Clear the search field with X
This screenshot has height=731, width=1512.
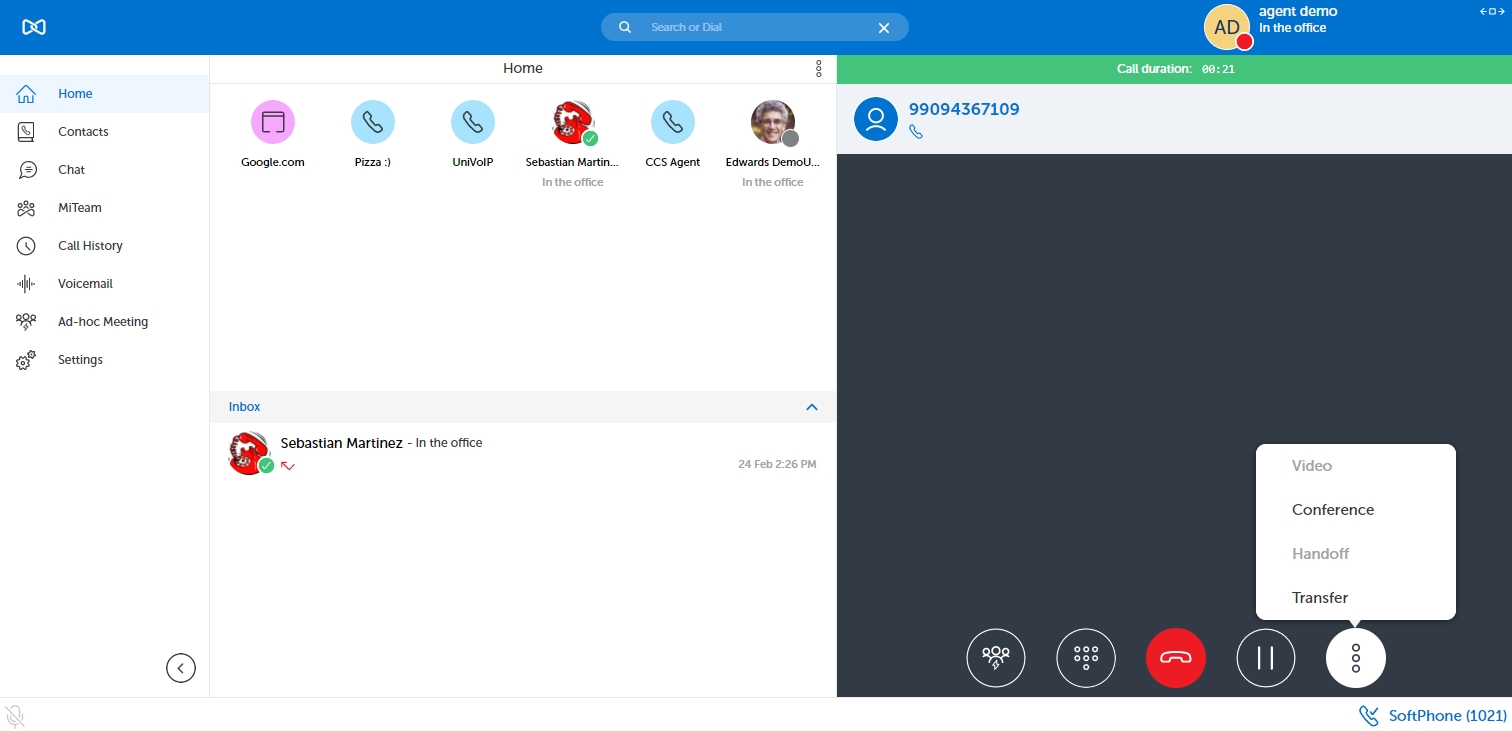click(x=884, y=28)
